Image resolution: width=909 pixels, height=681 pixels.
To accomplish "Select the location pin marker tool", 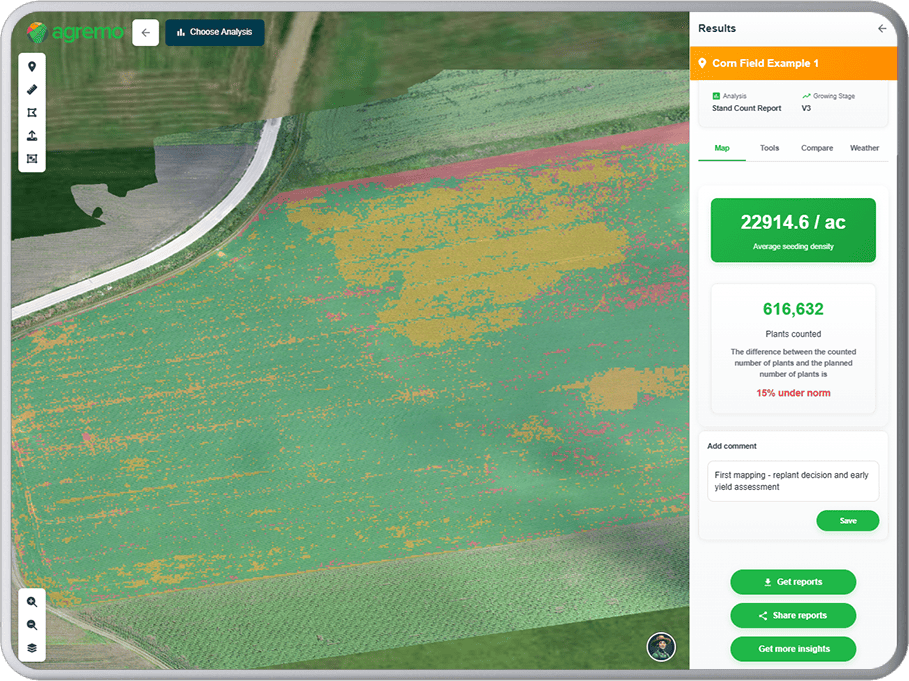I will (x=32, y=66).
